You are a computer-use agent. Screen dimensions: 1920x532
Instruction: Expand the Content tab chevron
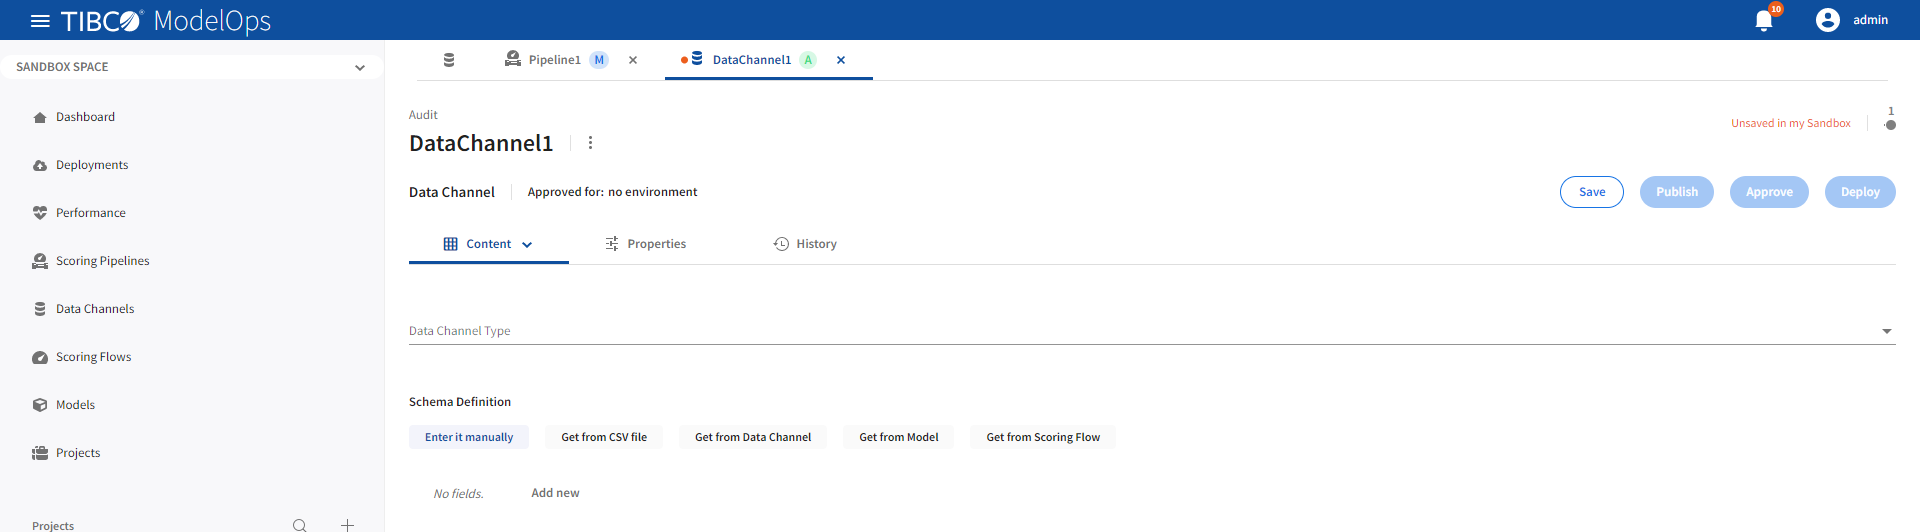coord(527,245)
